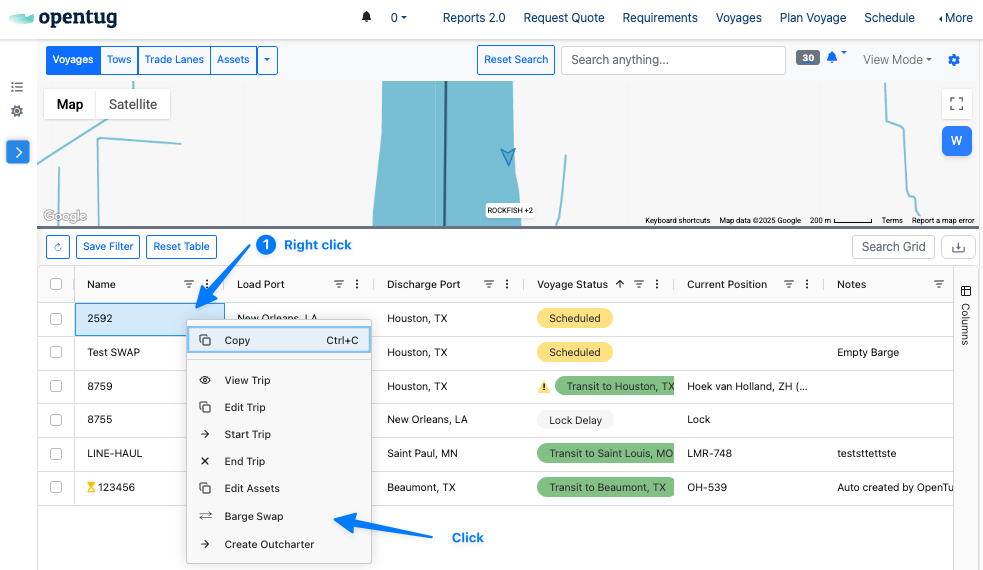Screen dimensions: 983x570
Task: Open the View Mode dropdown
Action: pos(896,60)
